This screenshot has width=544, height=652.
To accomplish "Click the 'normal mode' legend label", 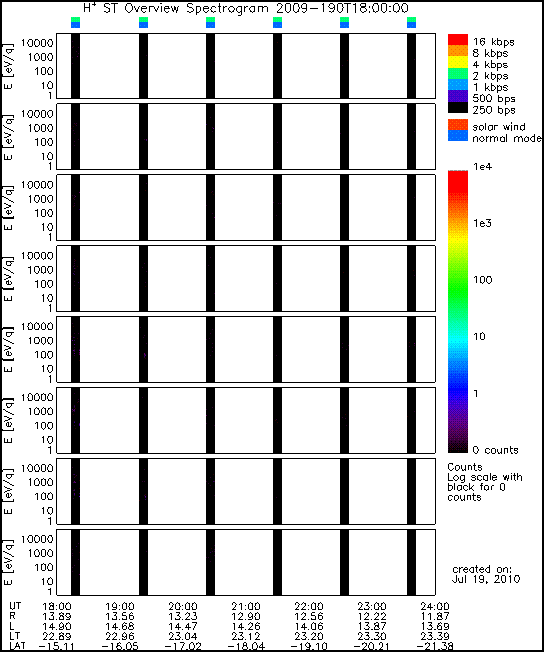I will pos(507,138).
